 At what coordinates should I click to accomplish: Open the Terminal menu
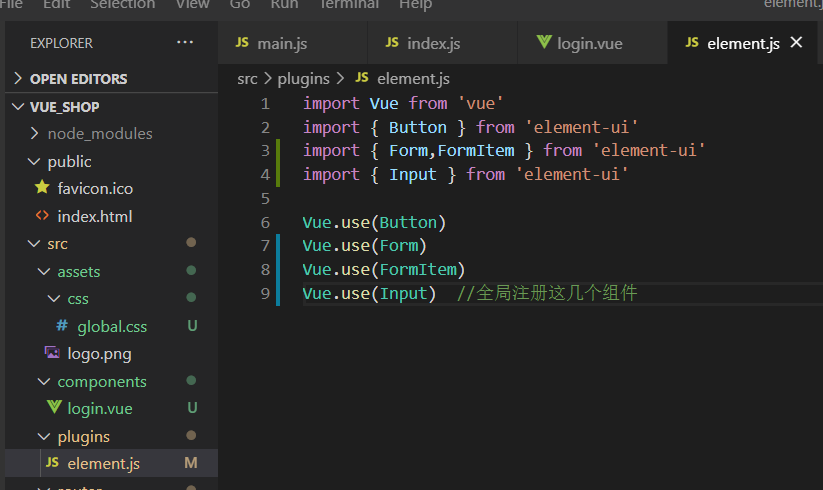tap(349, 4)
